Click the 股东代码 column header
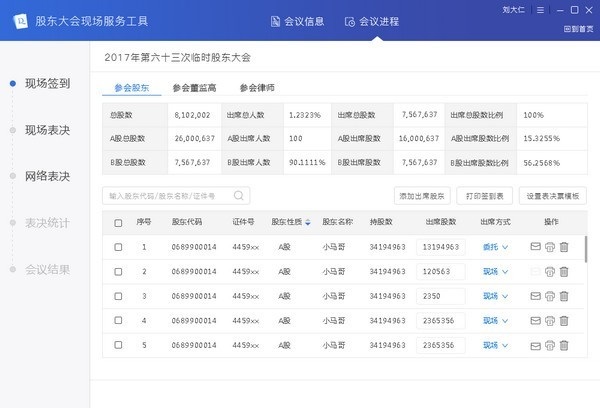Image resolution: width=600 pixels, height=408 pixels. coord(187,222)
